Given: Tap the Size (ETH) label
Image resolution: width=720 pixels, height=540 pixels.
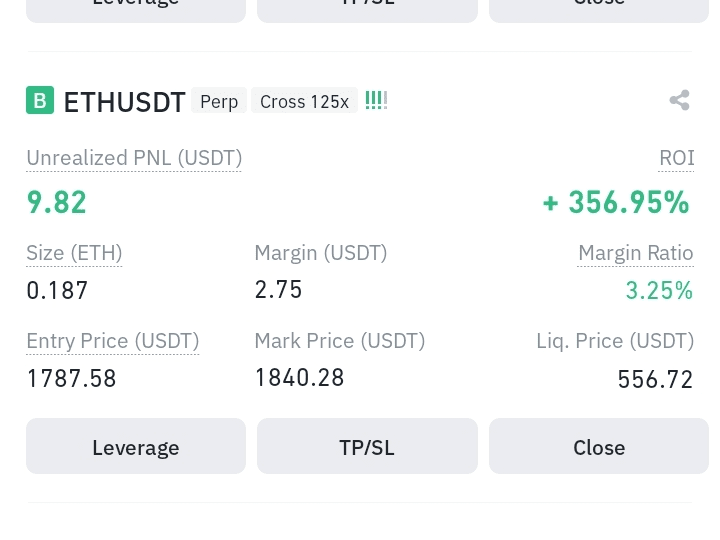Looking at the screenshot, I should click(x=74, y=253).
